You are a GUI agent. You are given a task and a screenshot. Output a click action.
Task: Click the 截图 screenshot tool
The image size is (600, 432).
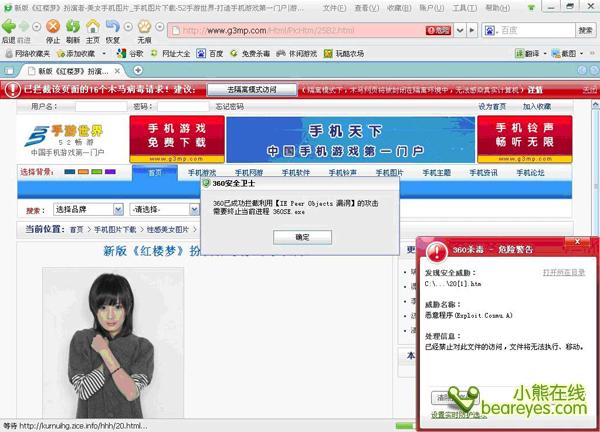click(564, 54)
